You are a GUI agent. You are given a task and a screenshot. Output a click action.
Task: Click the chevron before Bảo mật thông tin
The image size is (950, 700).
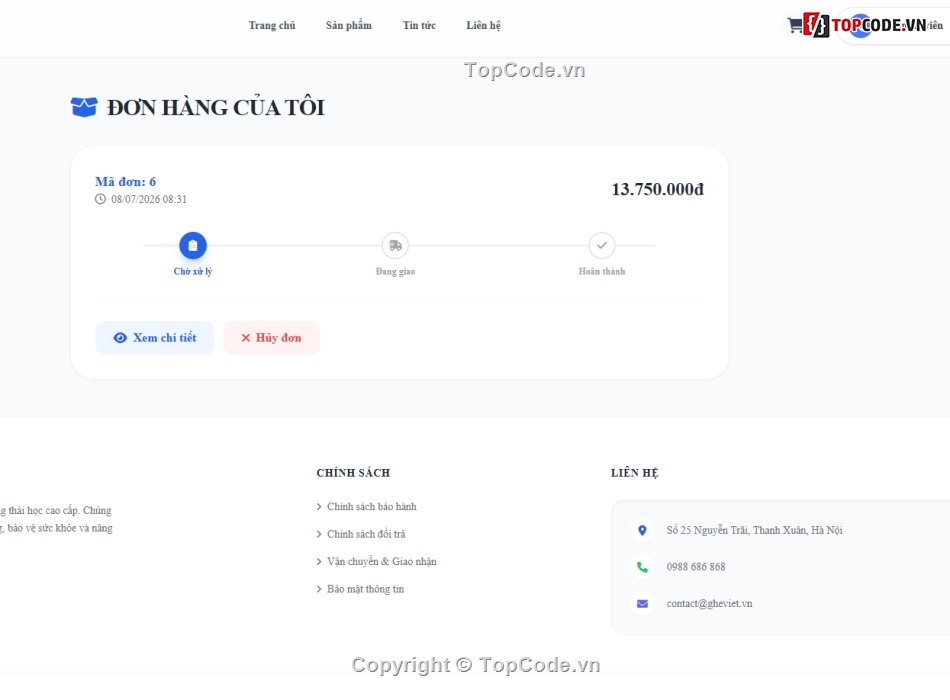point(319,589)
